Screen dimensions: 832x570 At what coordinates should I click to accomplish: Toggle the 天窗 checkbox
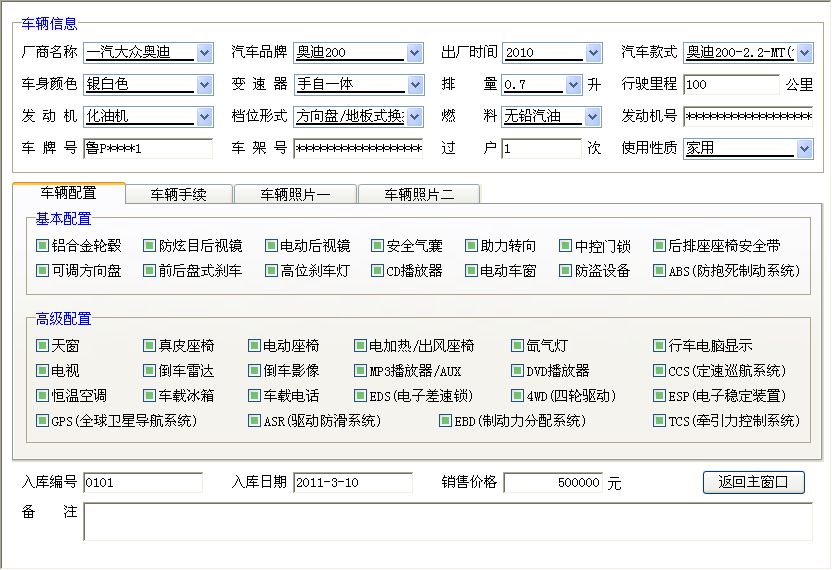[42, 346]
